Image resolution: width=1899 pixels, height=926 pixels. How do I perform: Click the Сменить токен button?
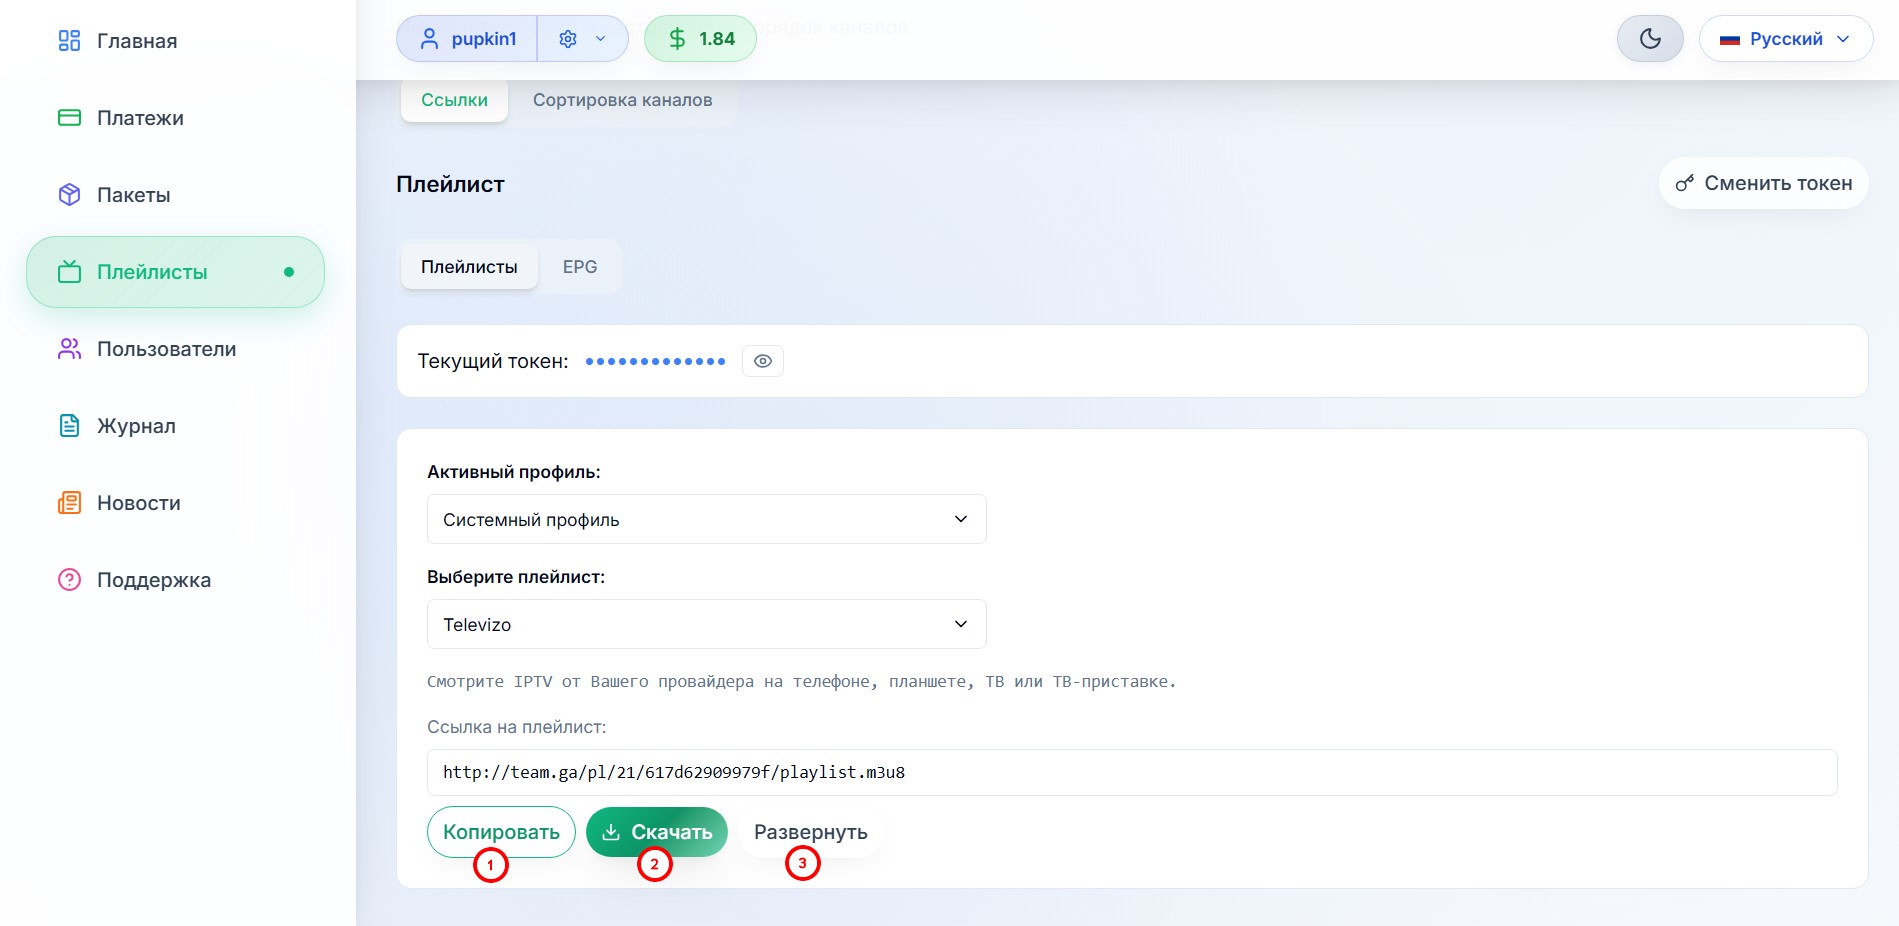click(1763, 183)
